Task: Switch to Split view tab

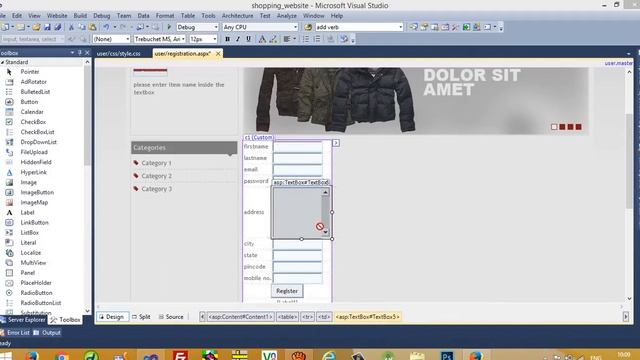Action: [141, 317]
